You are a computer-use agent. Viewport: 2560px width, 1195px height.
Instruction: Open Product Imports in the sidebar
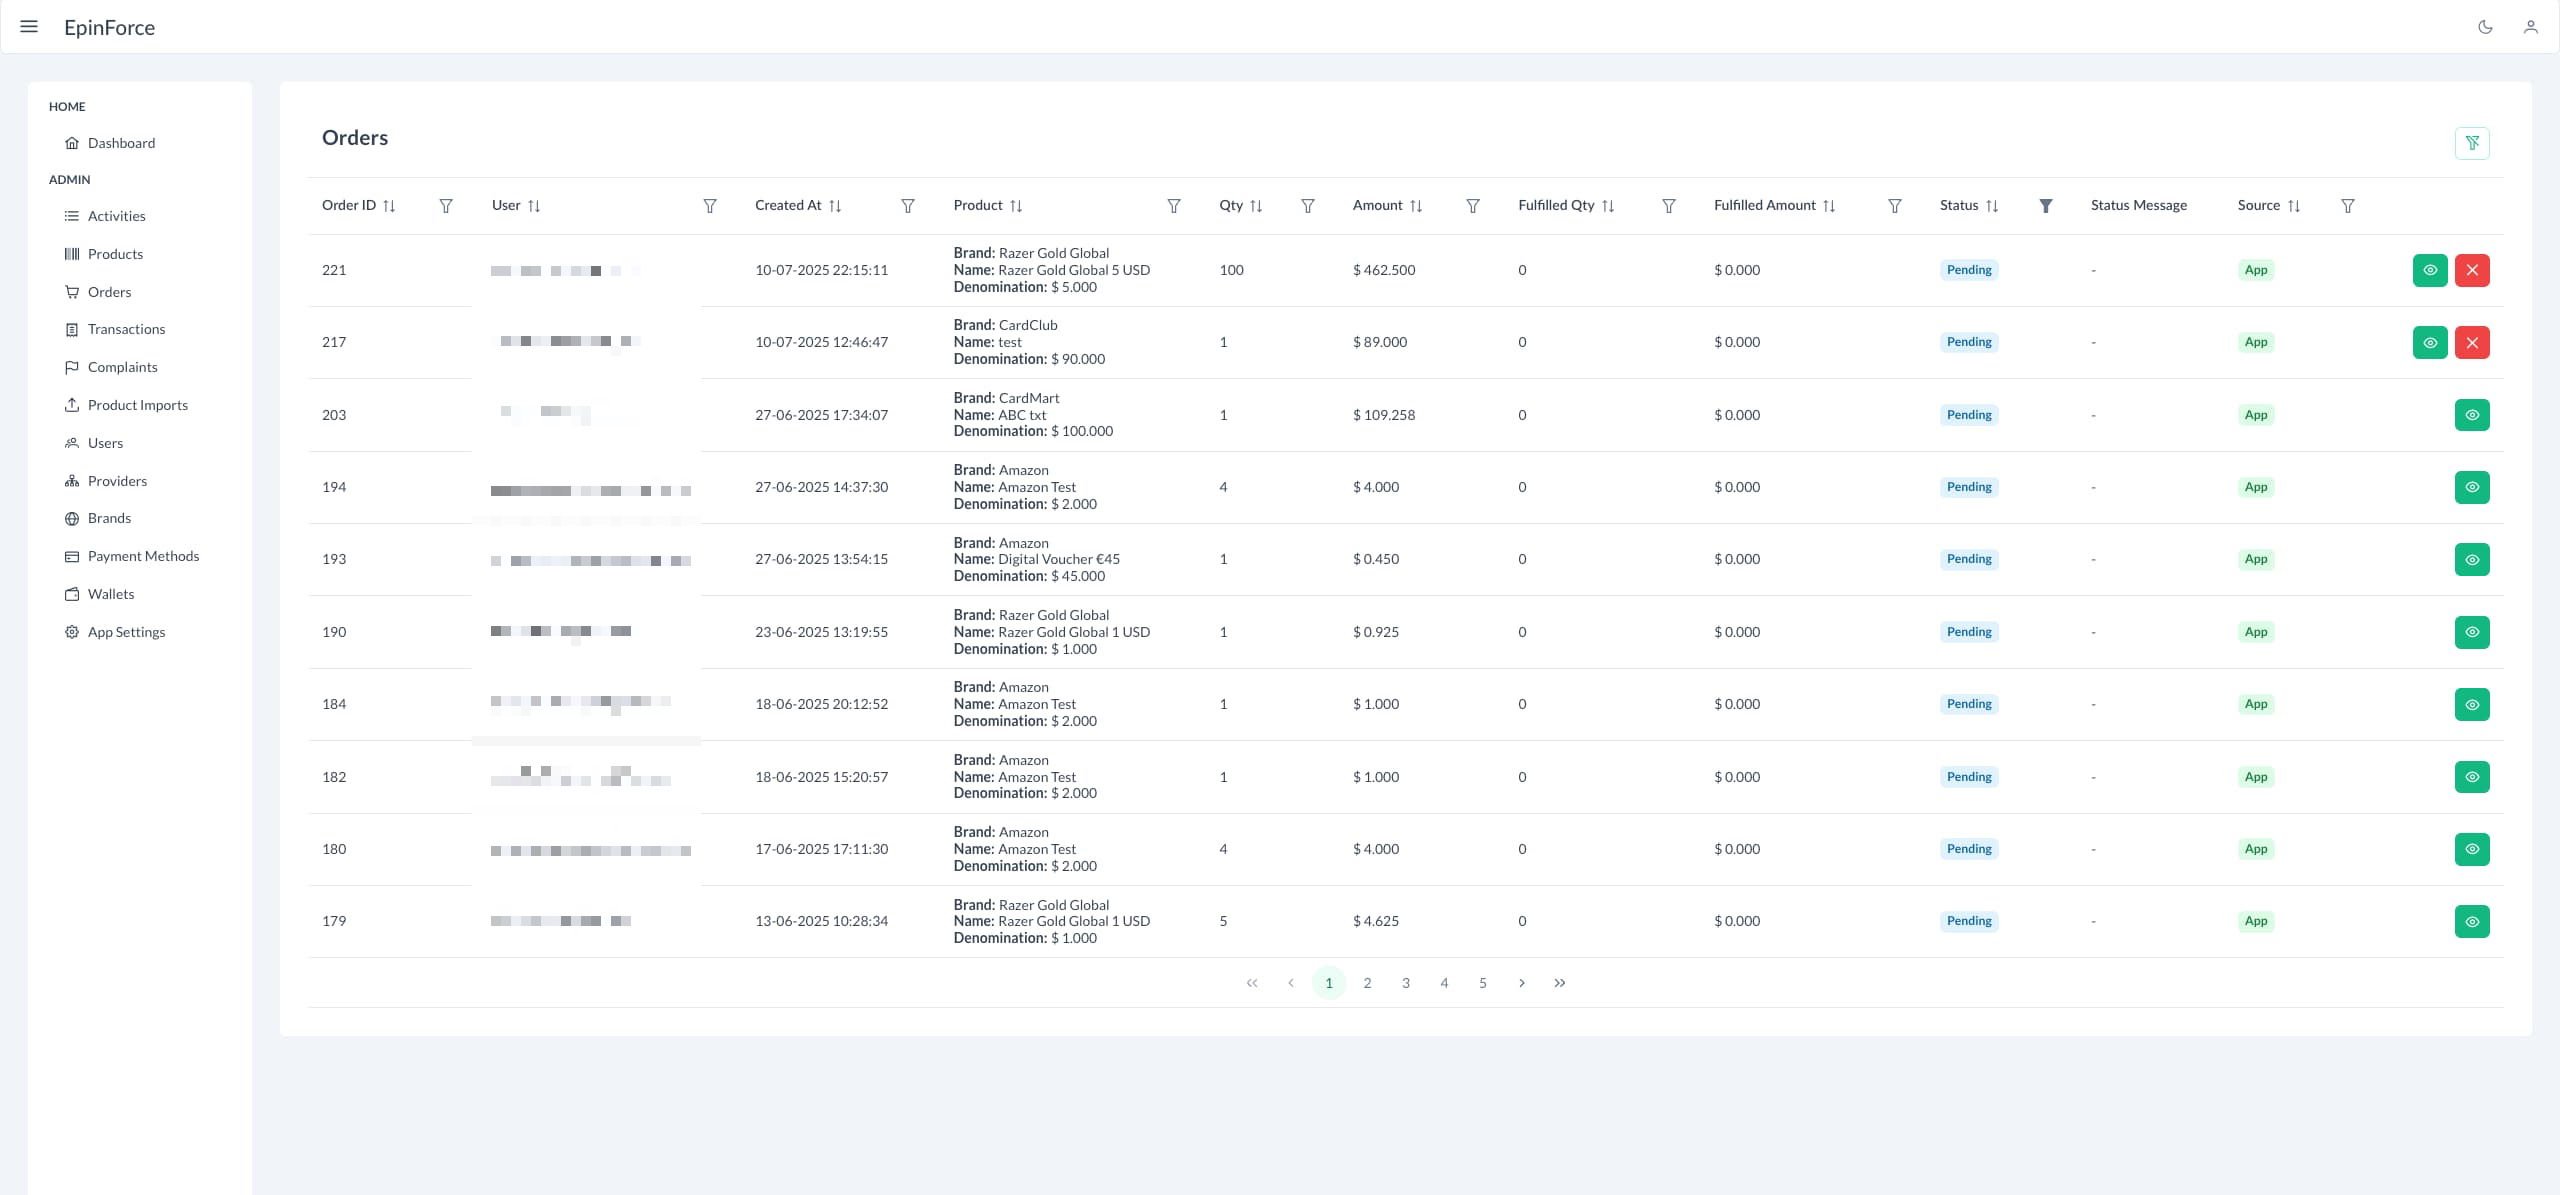tap(137, 406)
